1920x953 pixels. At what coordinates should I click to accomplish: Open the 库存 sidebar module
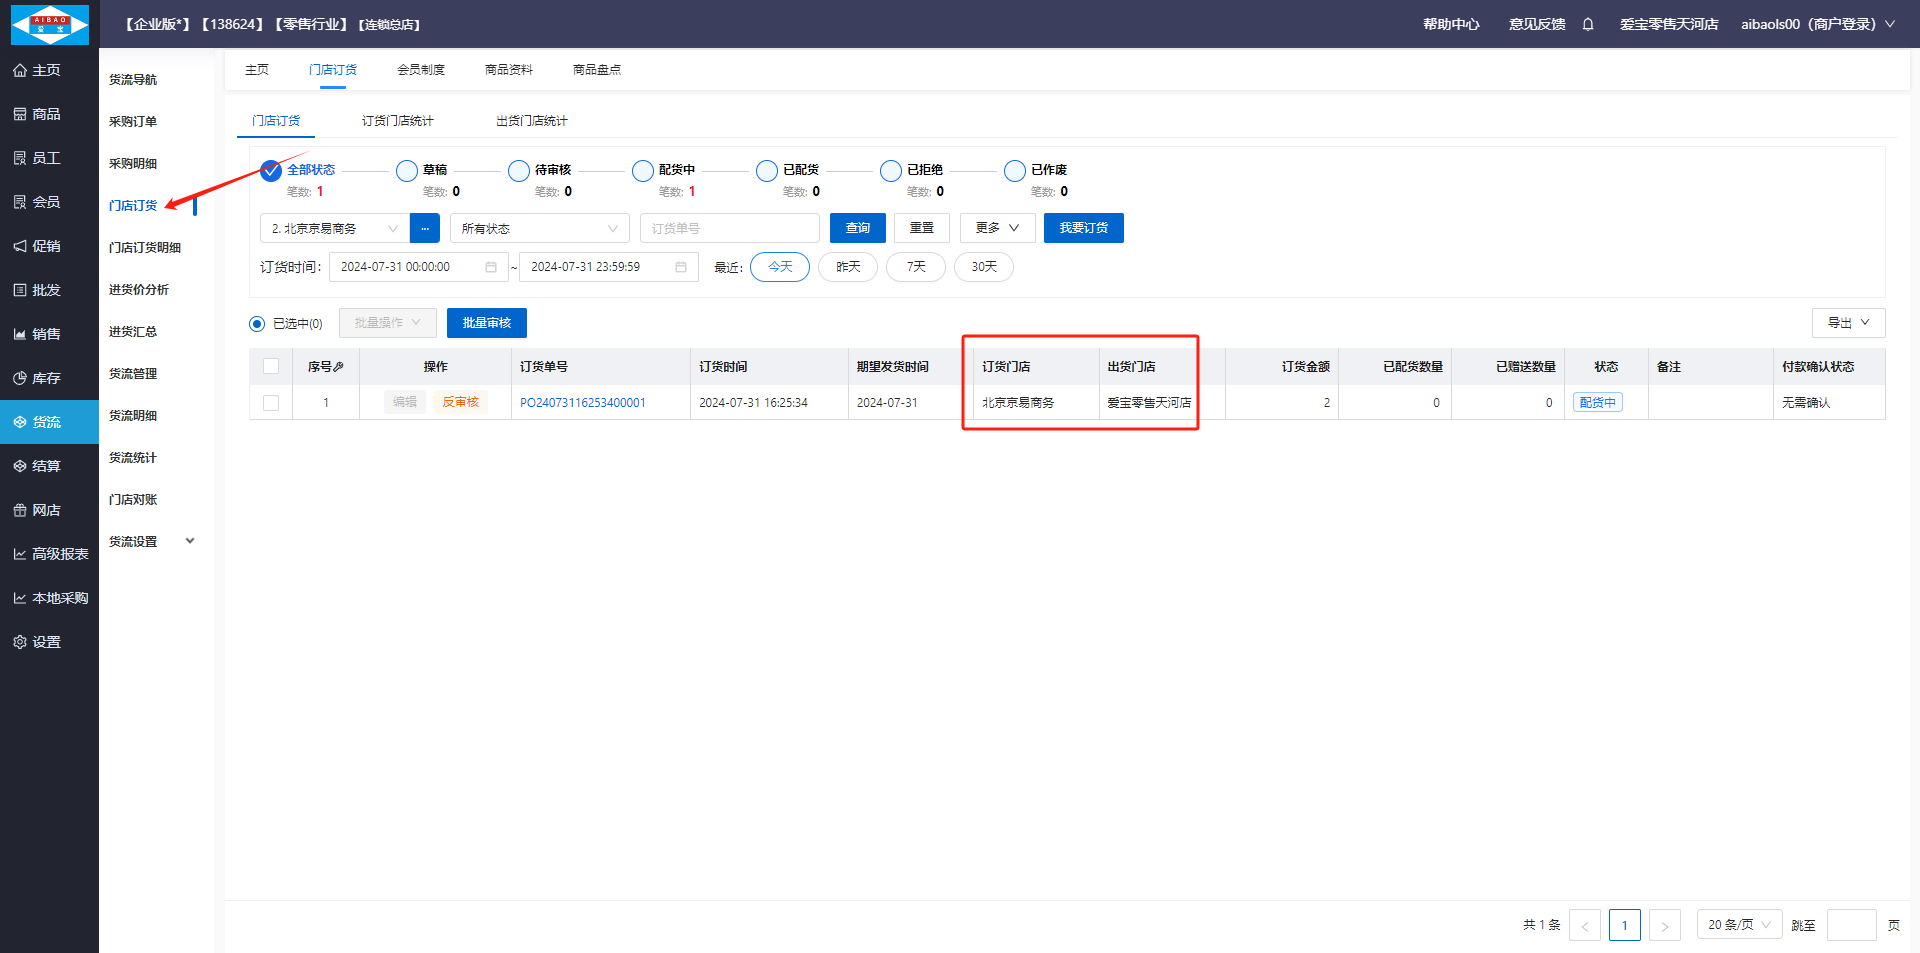pyautogui.click(x=48, y=378)
